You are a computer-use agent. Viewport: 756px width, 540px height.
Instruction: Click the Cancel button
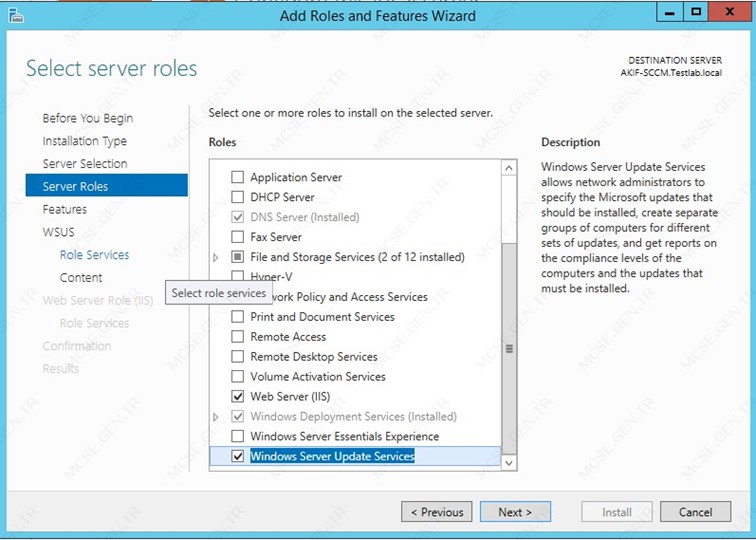695,512
